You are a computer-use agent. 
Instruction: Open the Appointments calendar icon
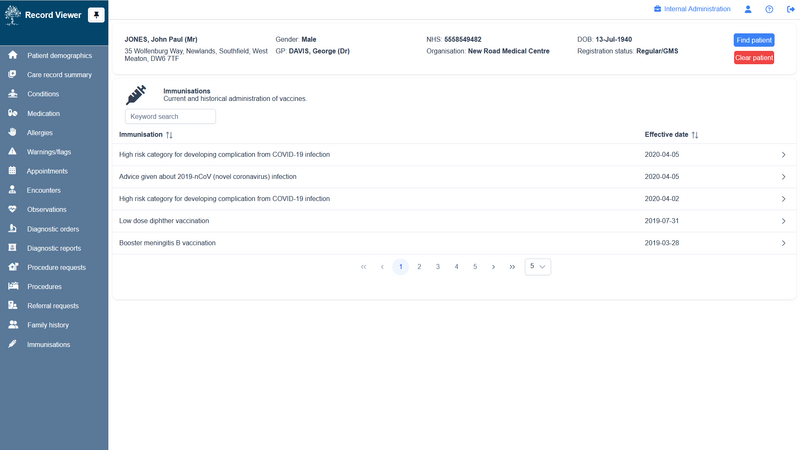coord(12,170)
